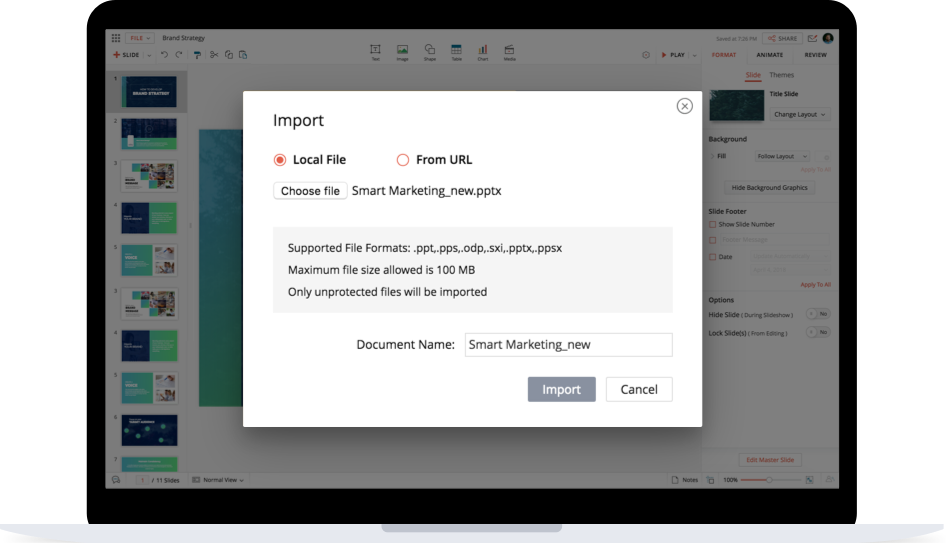
Task: Open the user profile avatar
Action: pyautogui.click(x=828, y=38)
